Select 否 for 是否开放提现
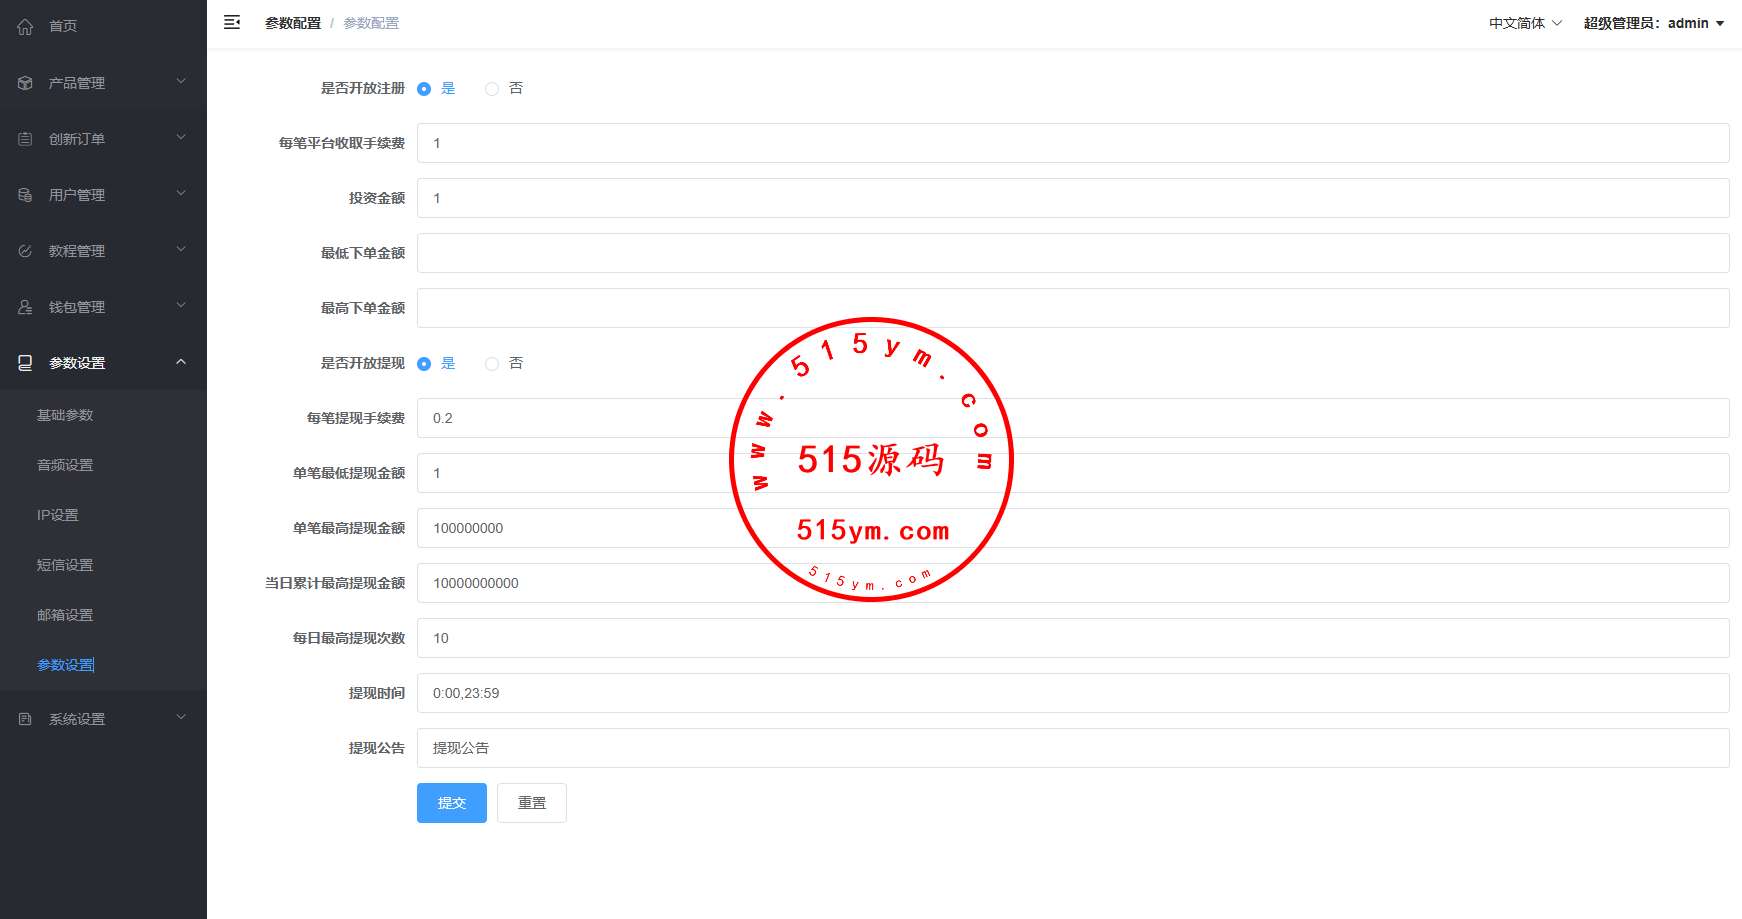Image resolution: width=1742 pixels, height=919 pixels. (x=492, y=364)
